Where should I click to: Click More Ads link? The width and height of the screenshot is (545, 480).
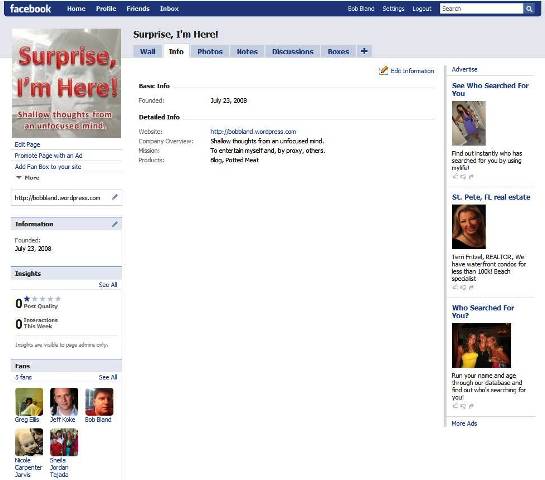coord(464,423)
